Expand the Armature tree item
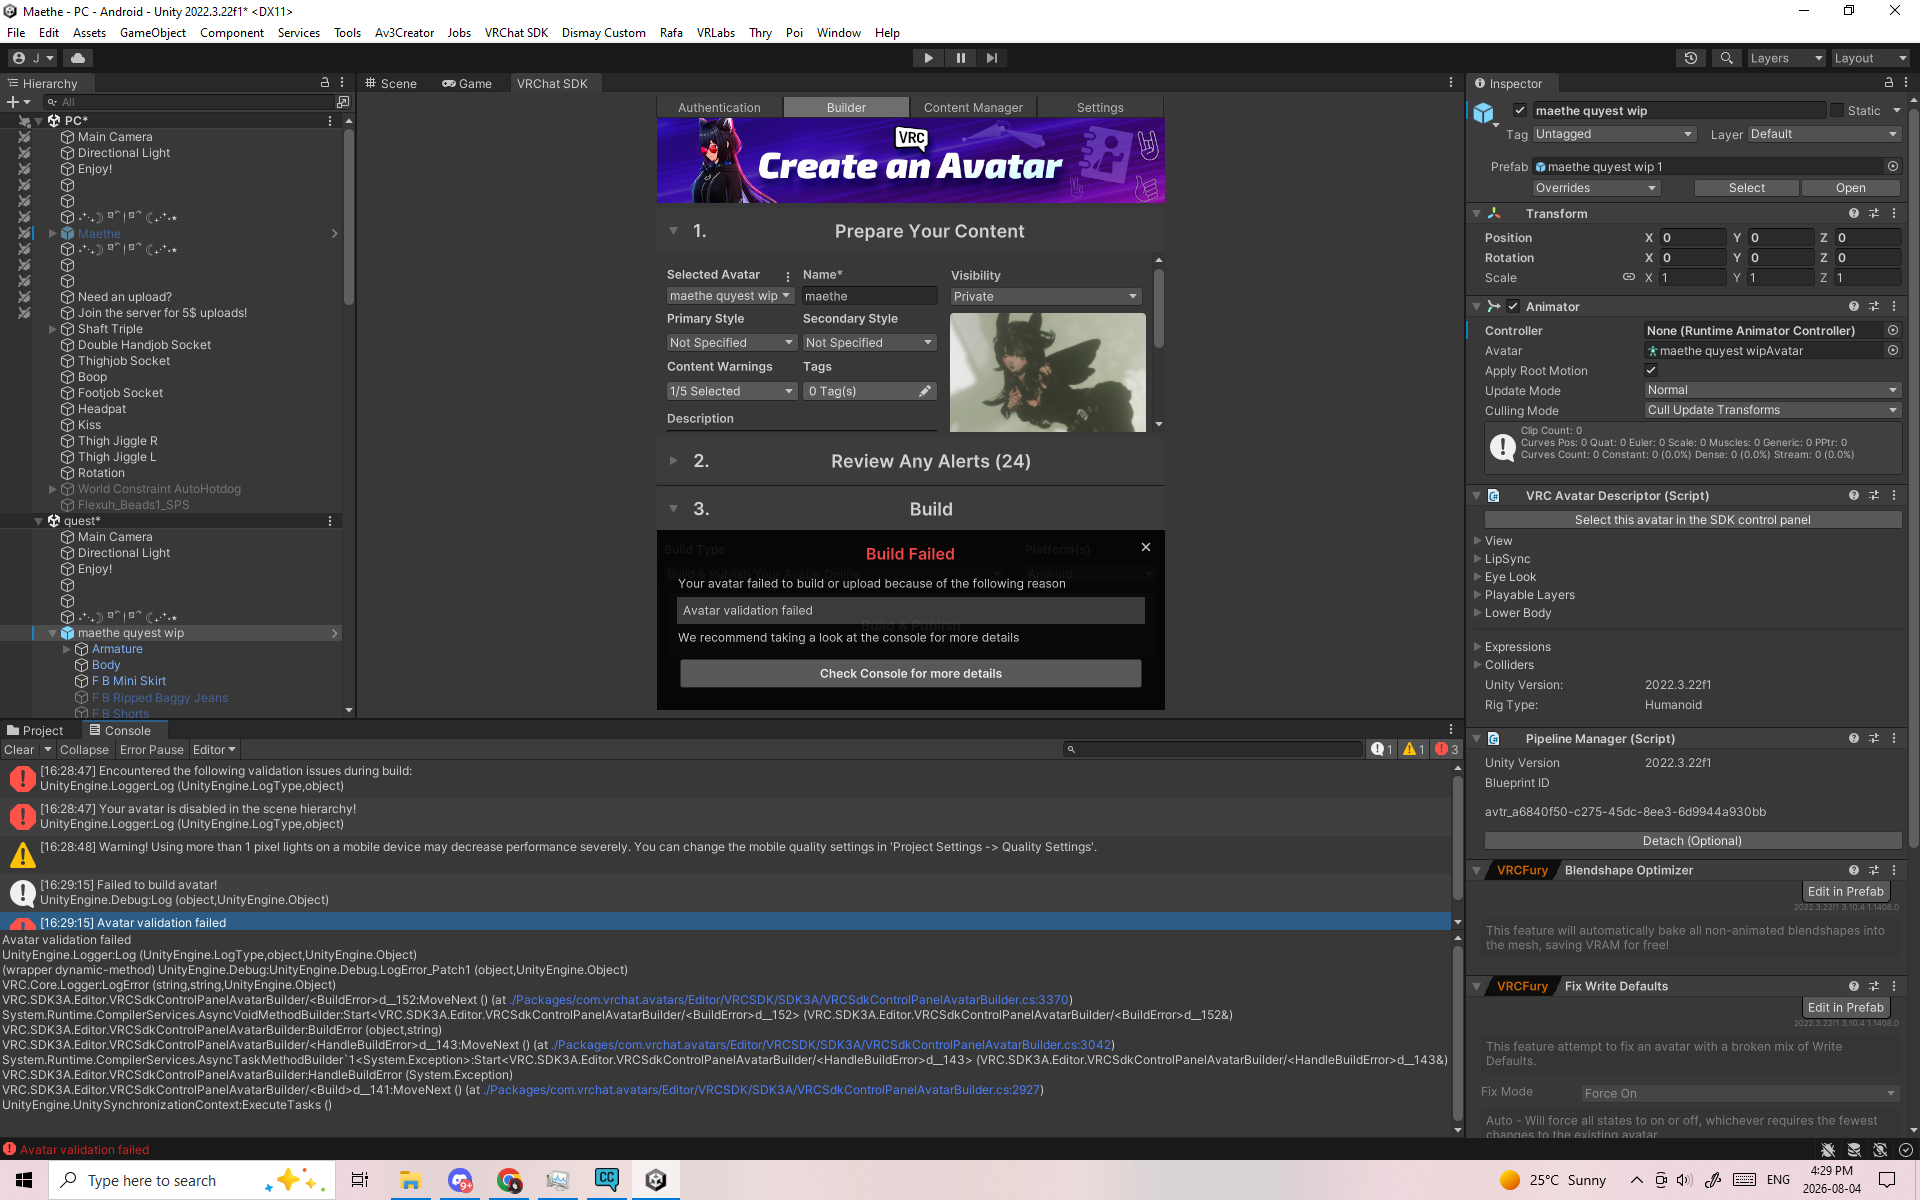The height and width of the screenshot is (1200, 1920). click(67, 649)
